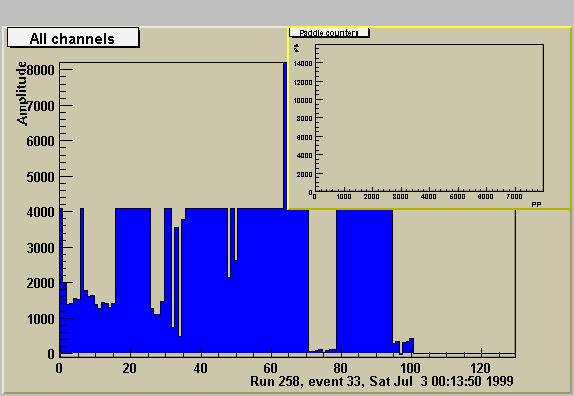Click the blue histogram block near channel 85
Viewport: 574px width, 396px height.
364,282
